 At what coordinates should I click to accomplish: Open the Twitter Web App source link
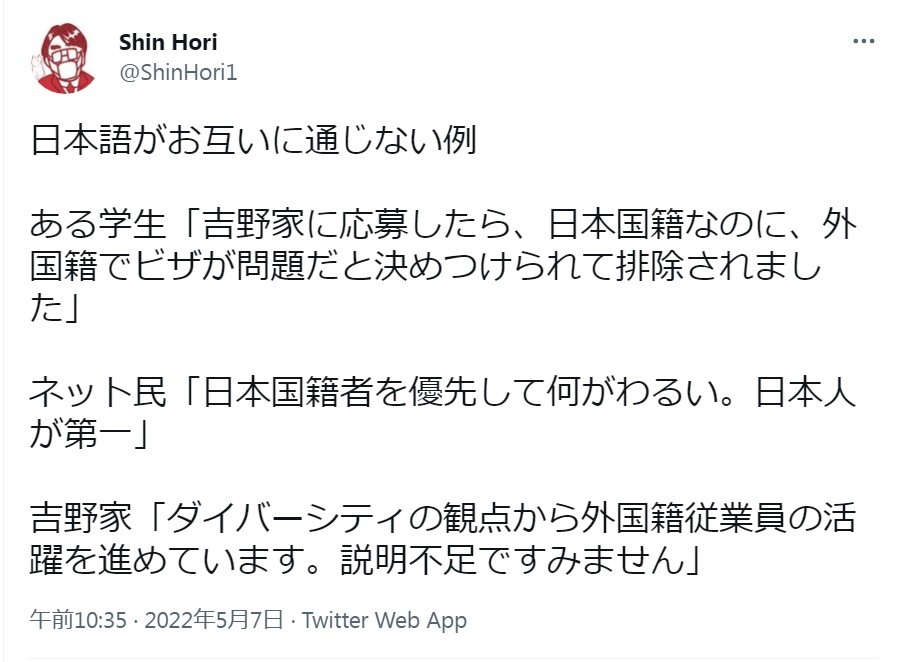pos(384,620)
